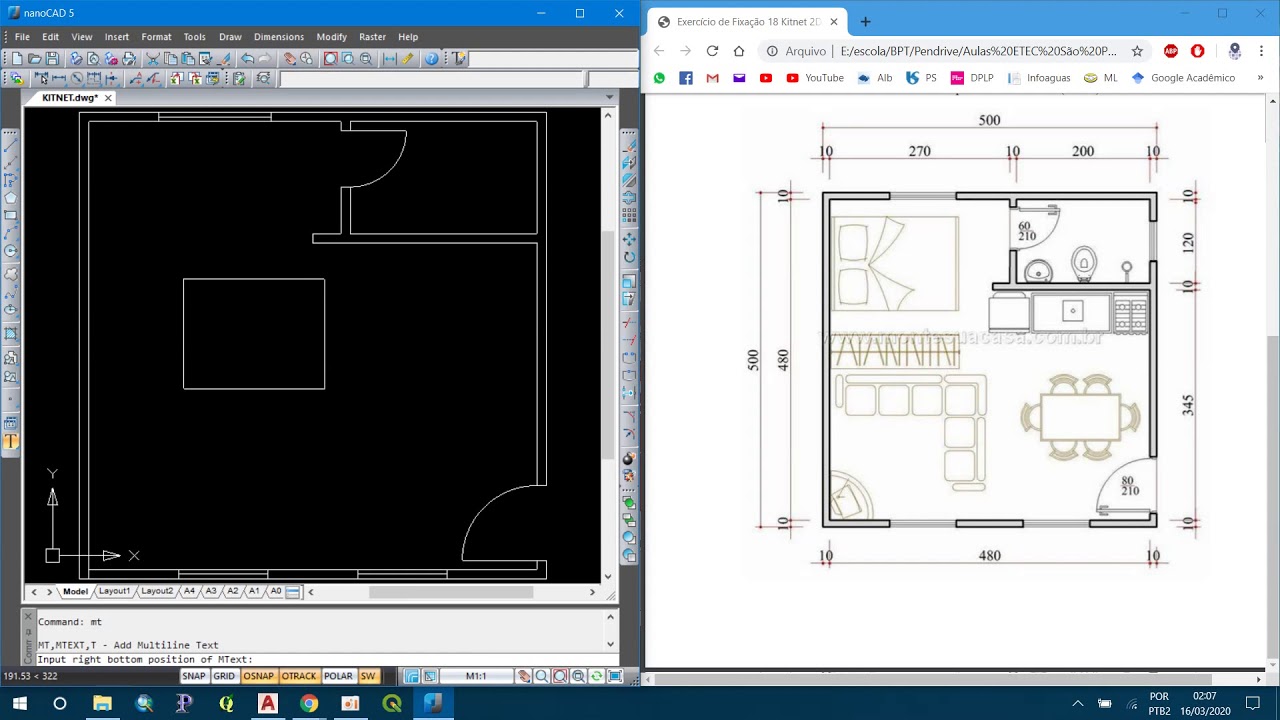Click the Measure distance icon
The height and width of the screenshot is (720, 1280).
coord(390,59)
